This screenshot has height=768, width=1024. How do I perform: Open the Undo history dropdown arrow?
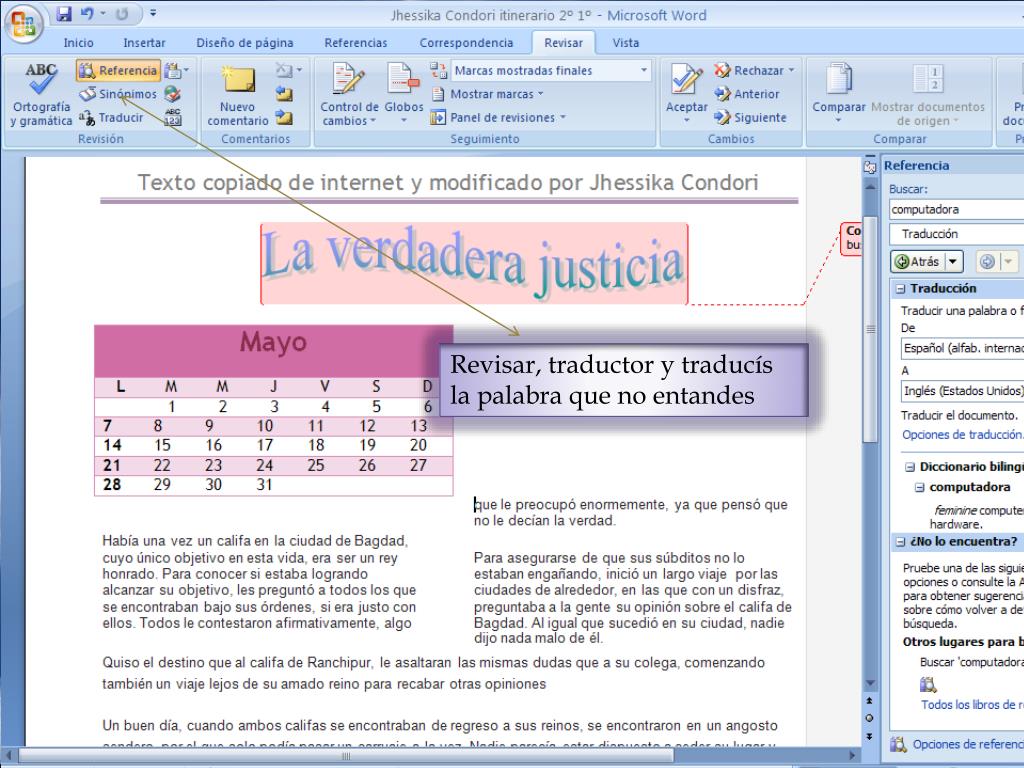pyautogui.click(x=103, y=13)
